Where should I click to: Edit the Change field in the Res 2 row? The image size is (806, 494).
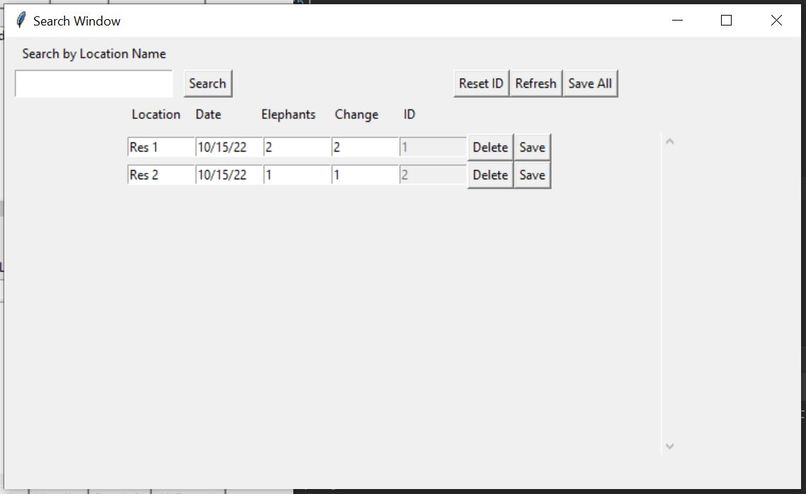(365, 175)
